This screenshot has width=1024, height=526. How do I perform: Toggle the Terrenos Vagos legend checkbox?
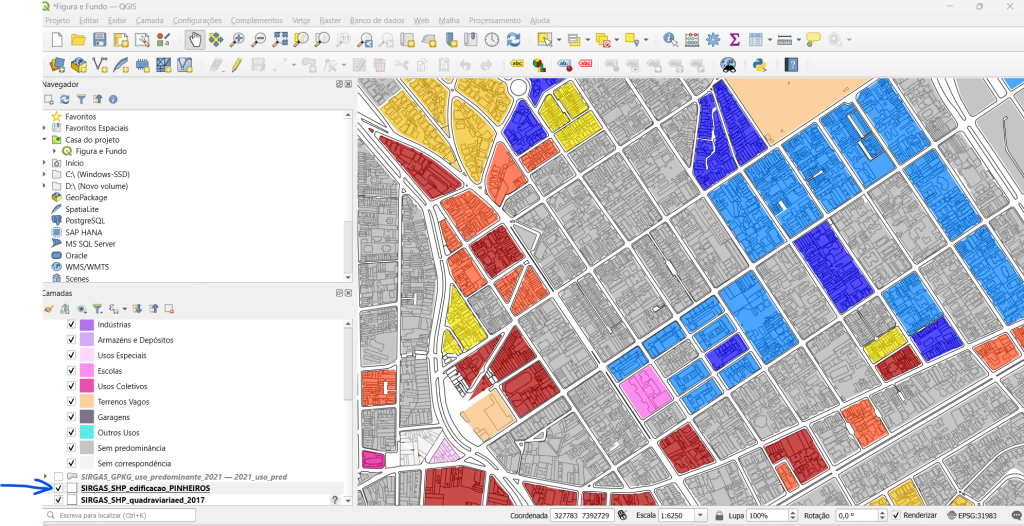coord(71,401)
